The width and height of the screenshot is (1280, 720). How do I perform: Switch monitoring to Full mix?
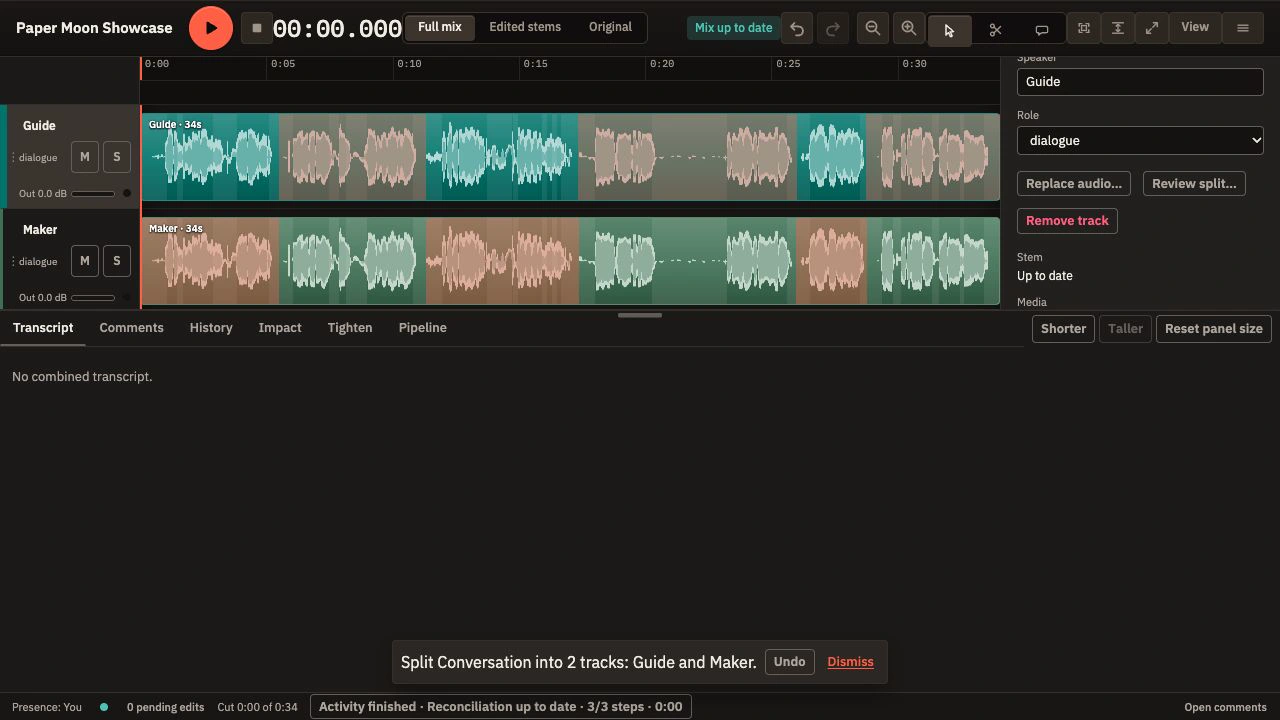tap(440, 27)
